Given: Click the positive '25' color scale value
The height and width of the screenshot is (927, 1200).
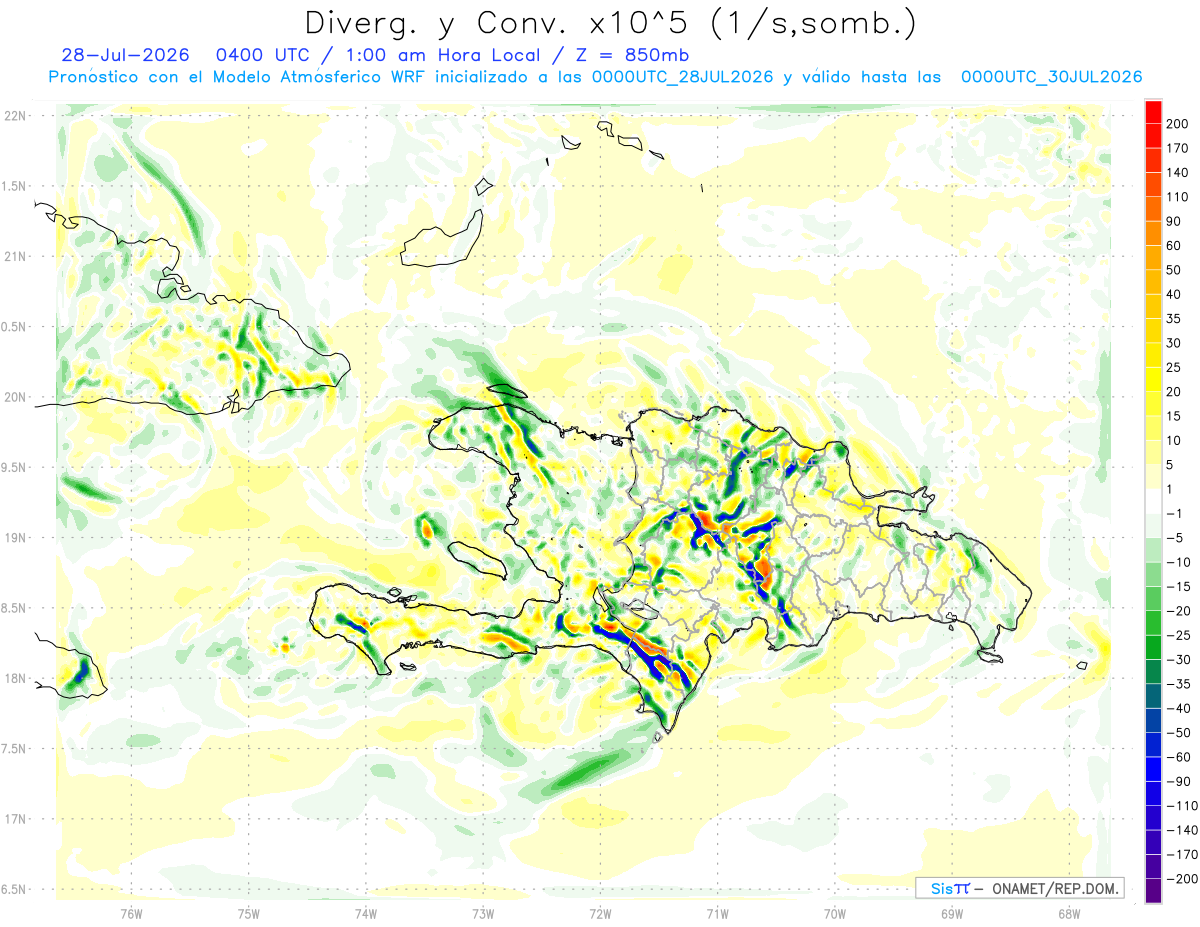Looking at the screenshot, I should coord(1174,367).
